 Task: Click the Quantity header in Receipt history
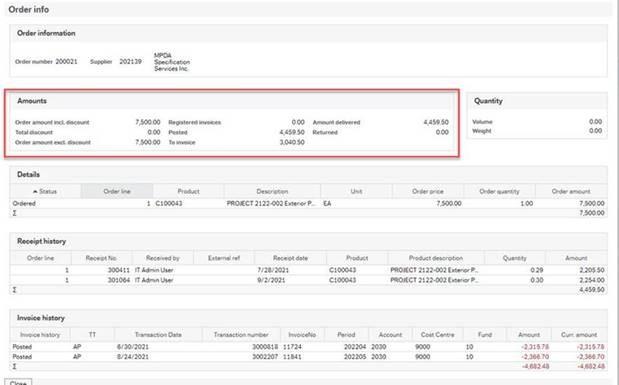tap(514, 258)
